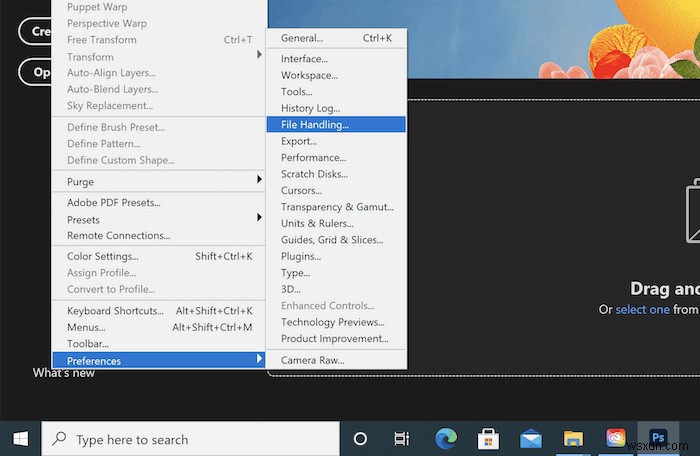Select File Handling... in Preferences submenu

pos(314,125)
